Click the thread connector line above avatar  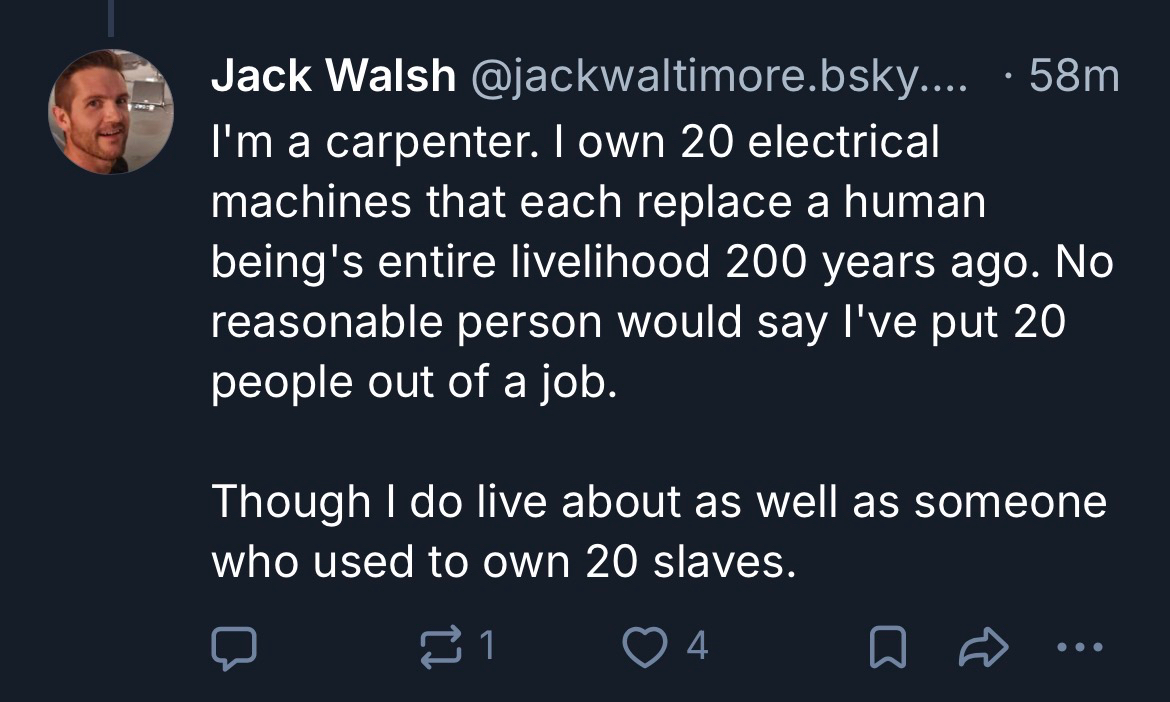point(111,20)
